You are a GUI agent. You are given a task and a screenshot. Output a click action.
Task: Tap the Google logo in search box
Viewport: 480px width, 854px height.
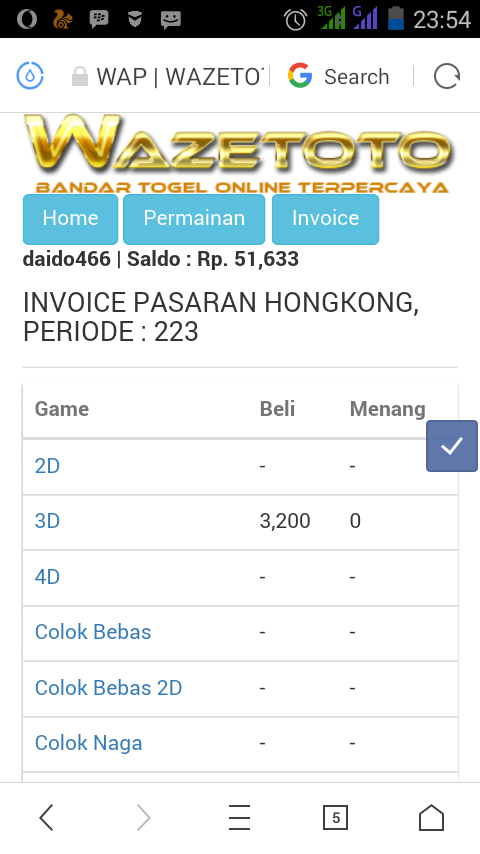click(300, 76)
